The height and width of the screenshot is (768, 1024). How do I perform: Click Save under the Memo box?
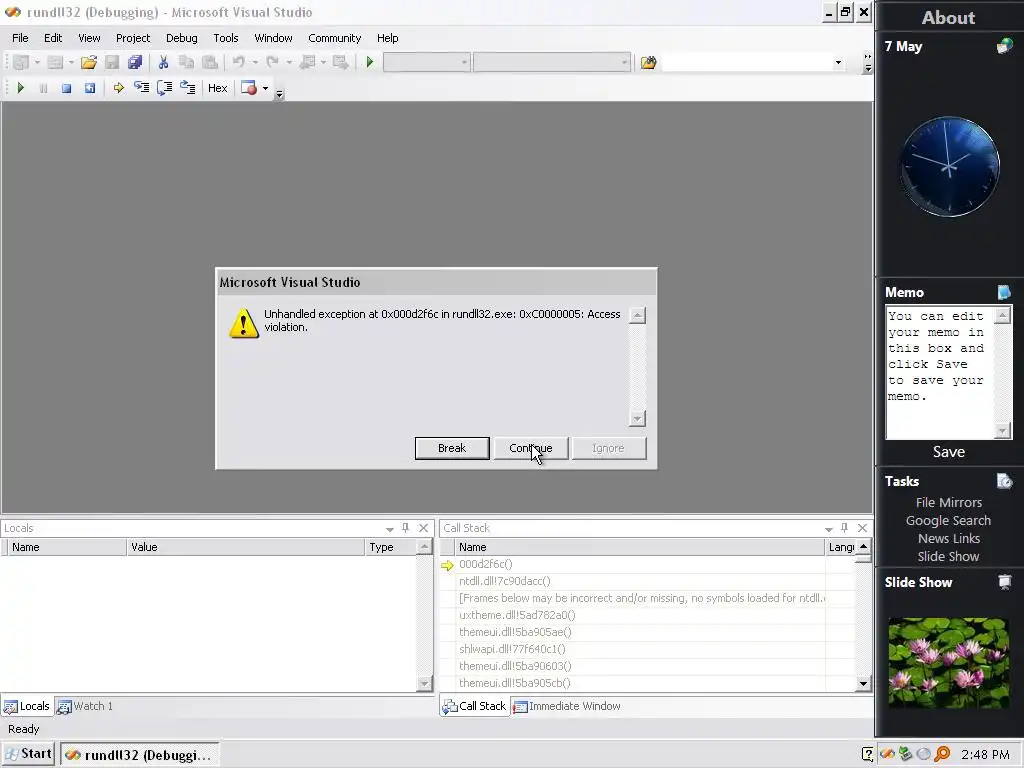948,451
